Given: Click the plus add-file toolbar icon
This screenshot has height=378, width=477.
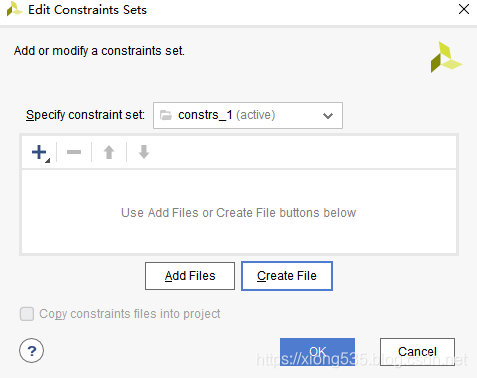Looking at the screenshot, I should tap(39, 152).
